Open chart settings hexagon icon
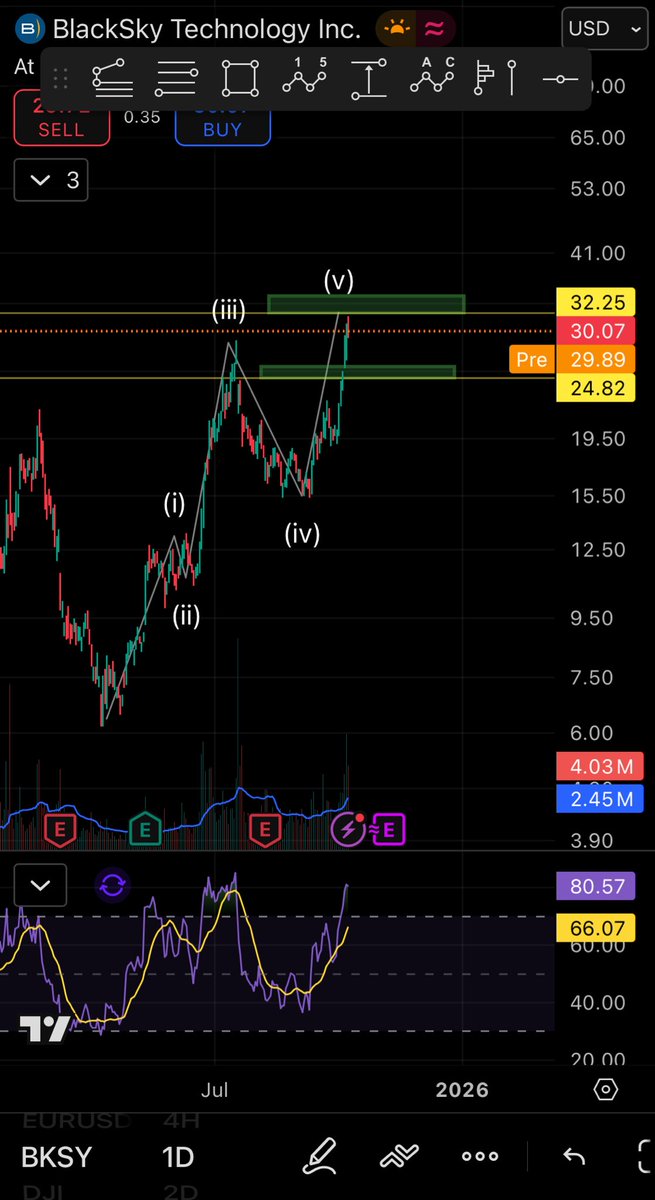This screenshot has width=655, height=1200. pos(606,1089)
